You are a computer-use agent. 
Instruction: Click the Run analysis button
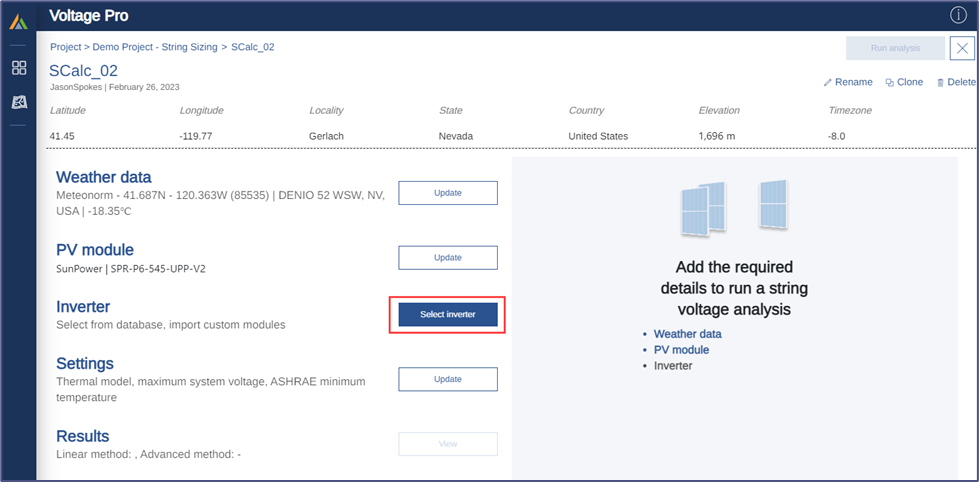point(895,48)
